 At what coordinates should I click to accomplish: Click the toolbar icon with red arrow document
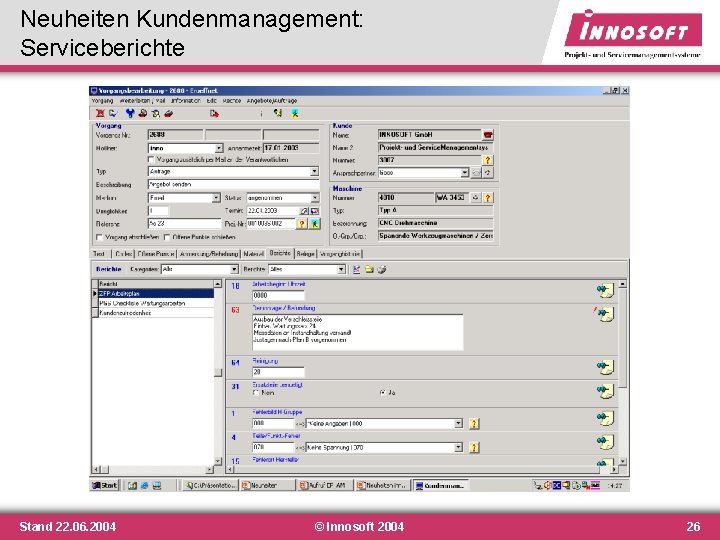point(214,113)
